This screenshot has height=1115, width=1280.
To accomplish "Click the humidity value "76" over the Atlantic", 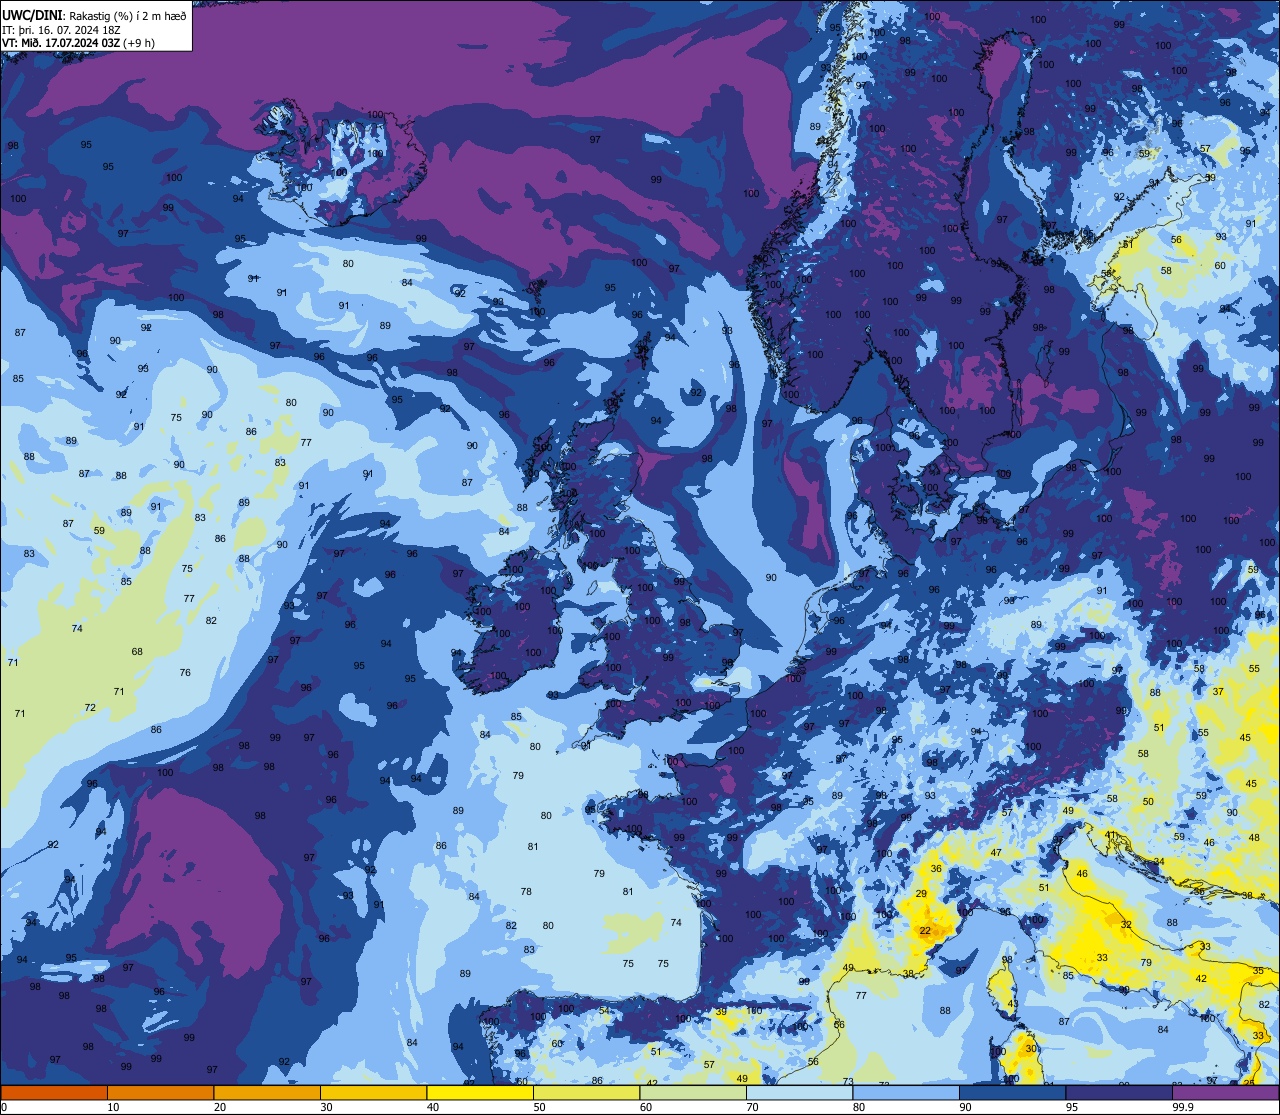I will 185,673.
